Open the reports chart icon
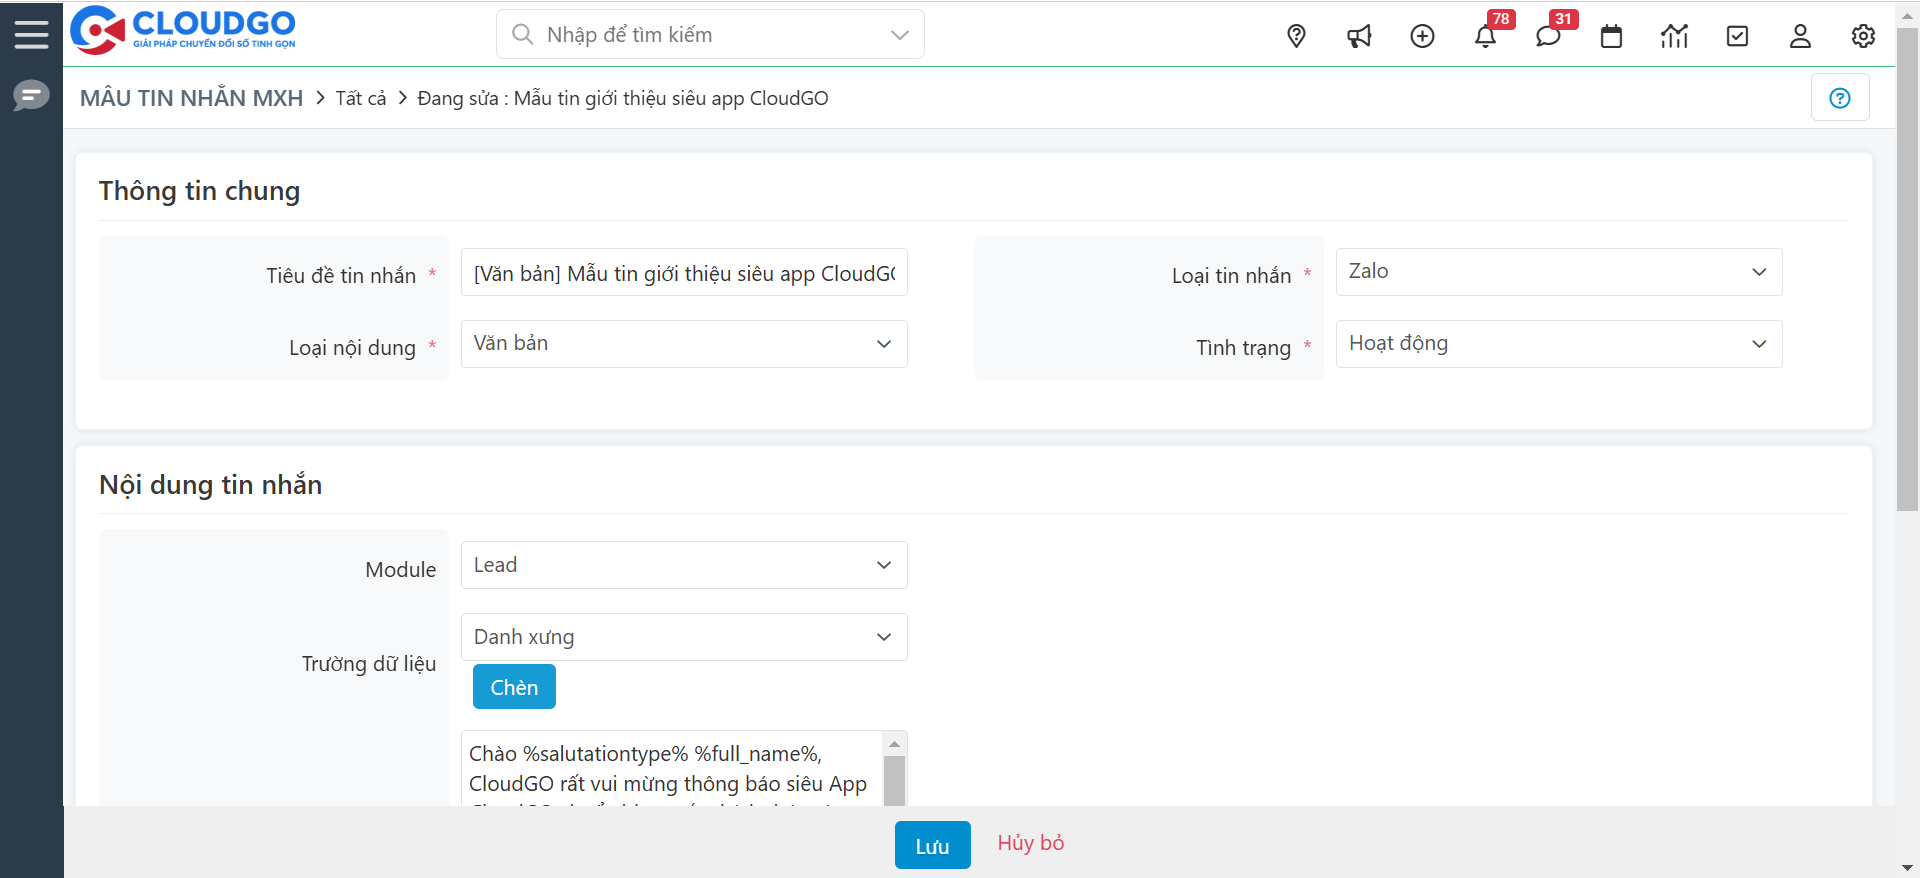Viewport: 1920px width, 878px height. pos(1674,36)
